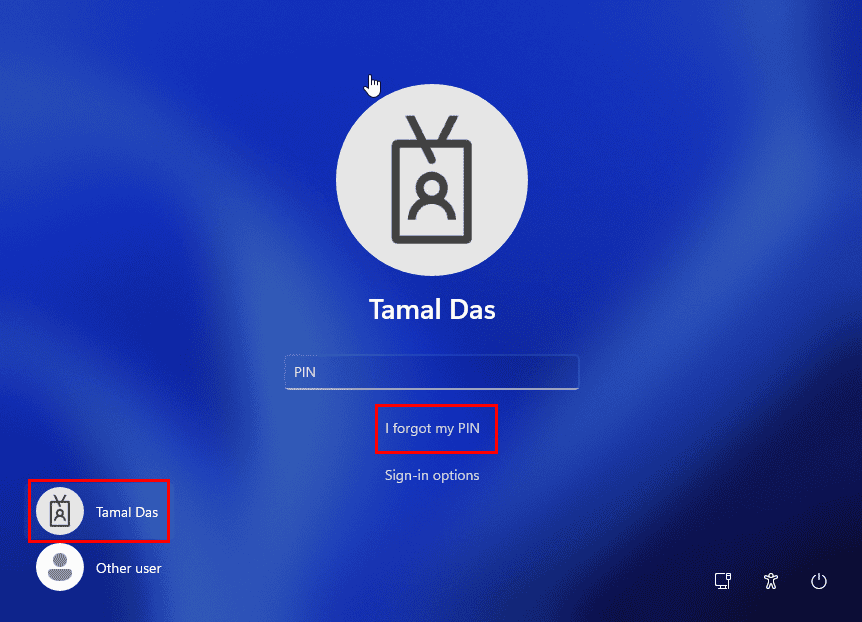The width and height of the screenshot is (862, 622).
Task: Switch to Tamal Das account label
Action: (x=127, y=512)
